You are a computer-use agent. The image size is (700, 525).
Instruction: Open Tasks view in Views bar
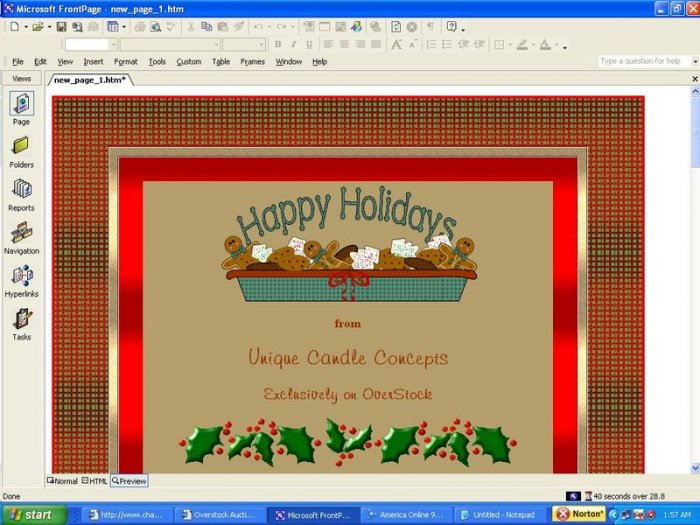[x=21, y=325]
